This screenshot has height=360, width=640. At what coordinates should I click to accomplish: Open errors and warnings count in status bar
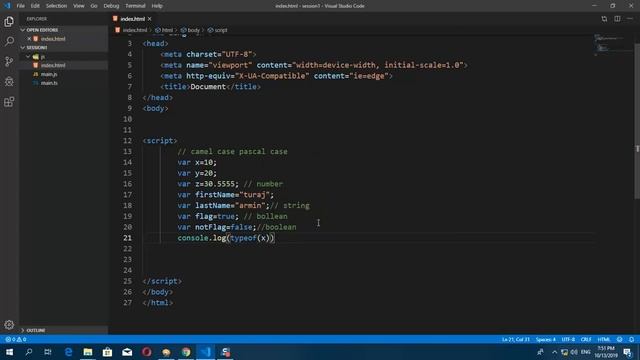(x=16, y=339)
